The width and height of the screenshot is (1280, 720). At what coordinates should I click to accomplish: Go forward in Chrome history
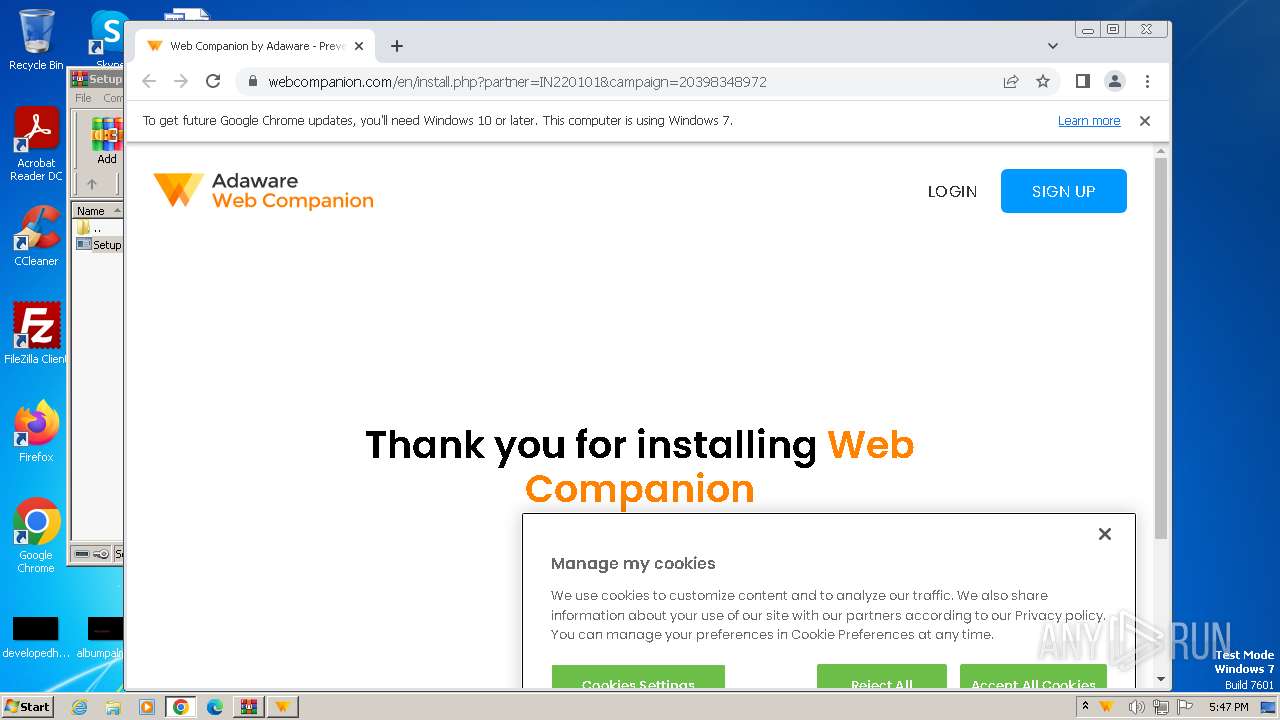181,81
